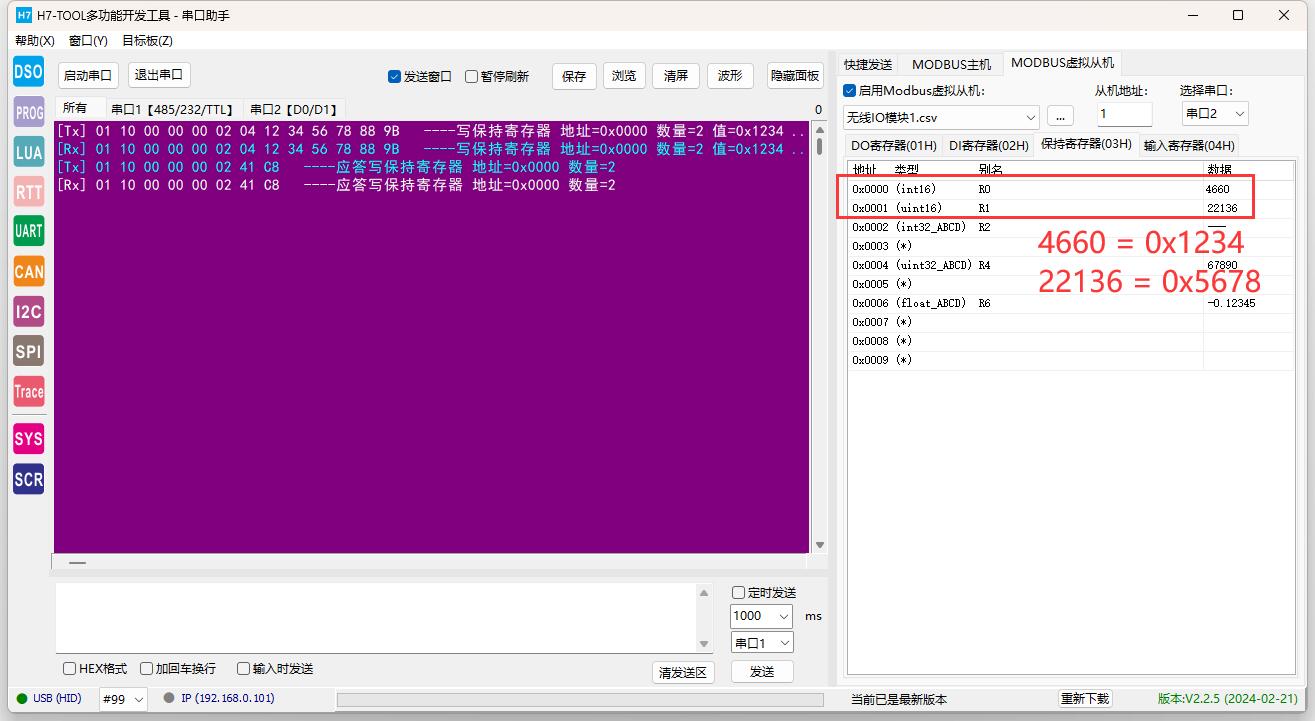
Task: Enable the 定时发送 checkbox
Action: (x=764, y=592)
